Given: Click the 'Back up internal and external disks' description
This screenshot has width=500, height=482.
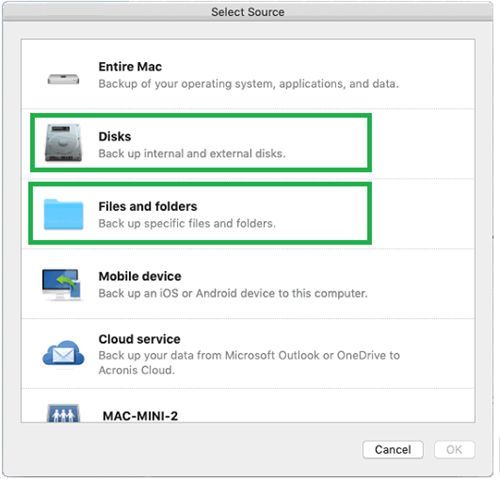Looking at the screenshot, I should click(192, 154).
